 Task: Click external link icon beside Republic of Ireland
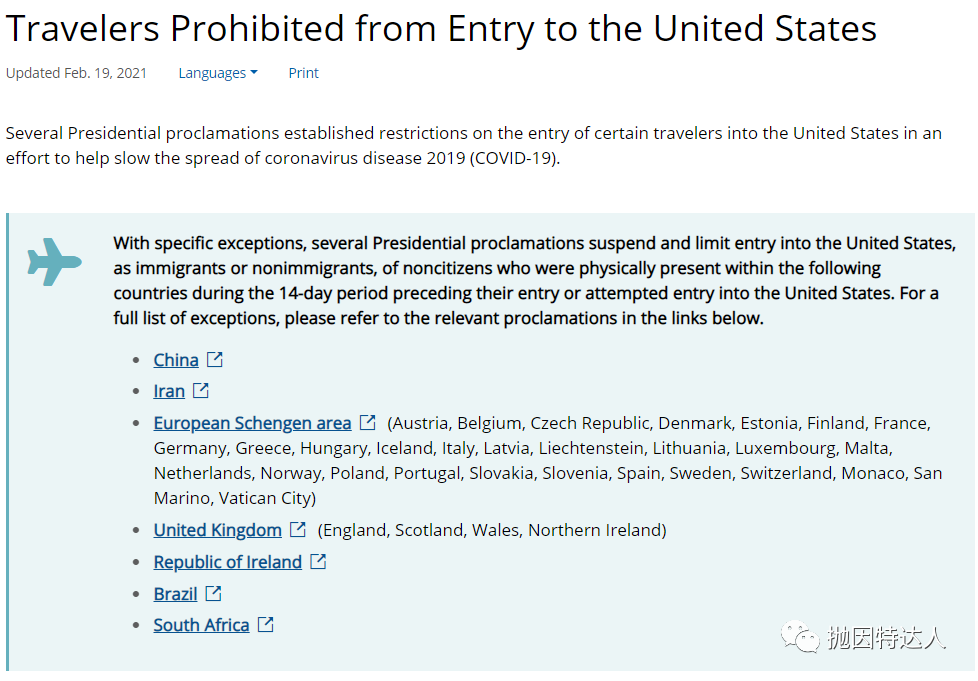318,561
